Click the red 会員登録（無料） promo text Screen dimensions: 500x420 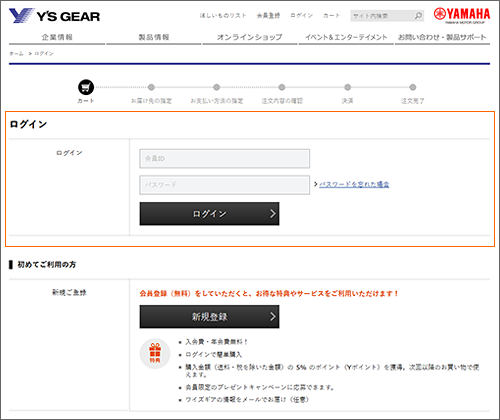(269, 294)
